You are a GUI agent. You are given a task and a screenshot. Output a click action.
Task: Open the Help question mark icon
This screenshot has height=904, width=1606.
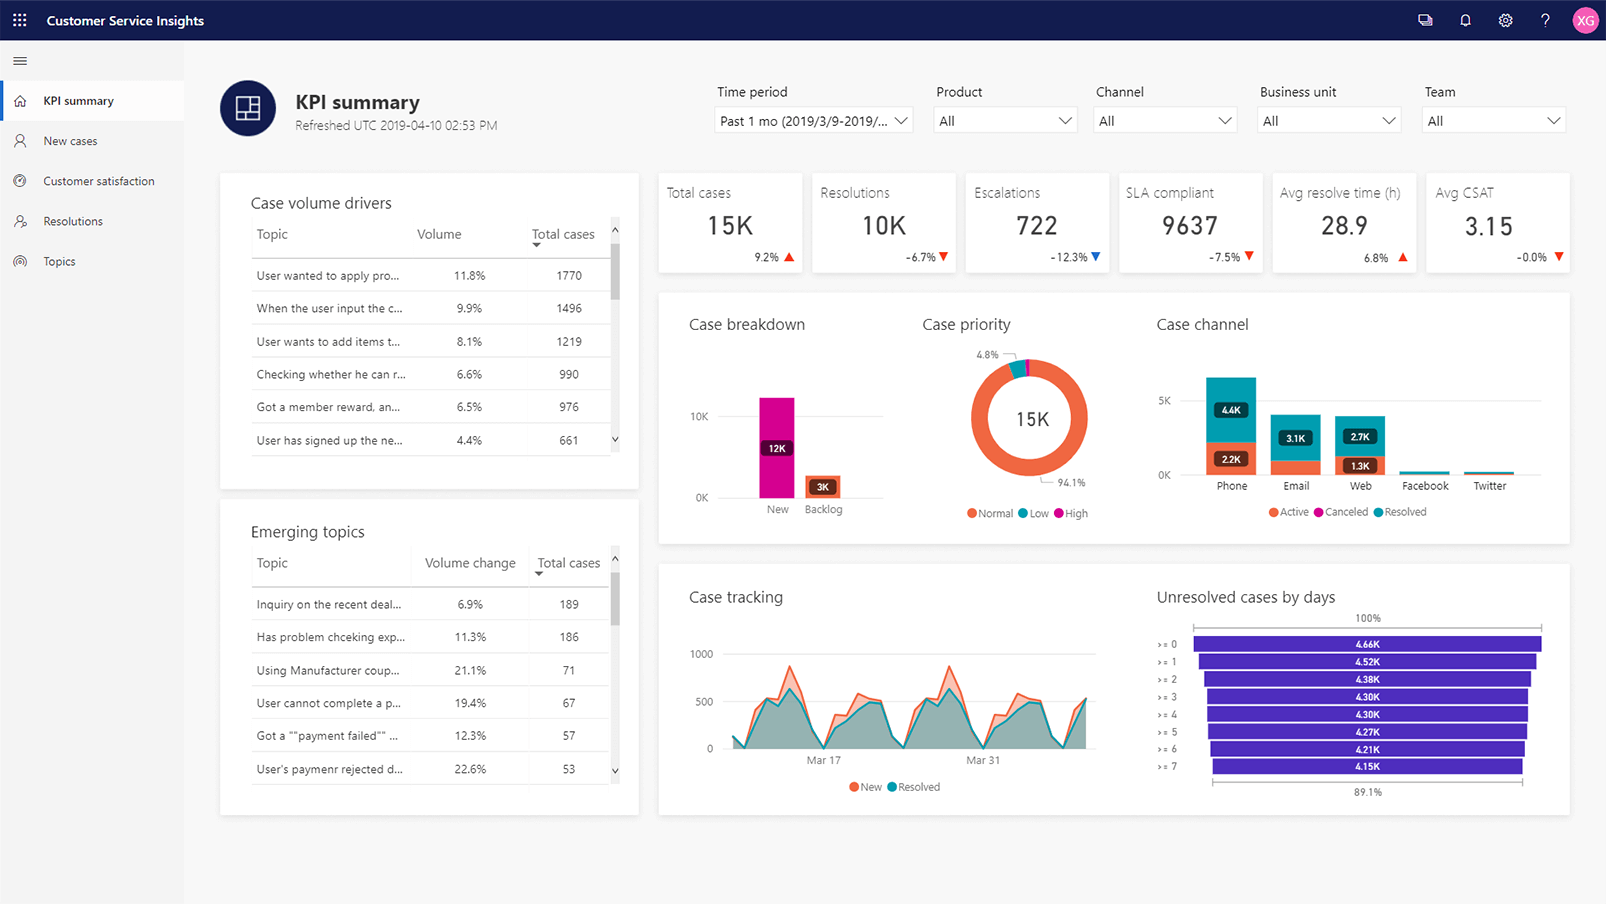(x=1544, y=20)
